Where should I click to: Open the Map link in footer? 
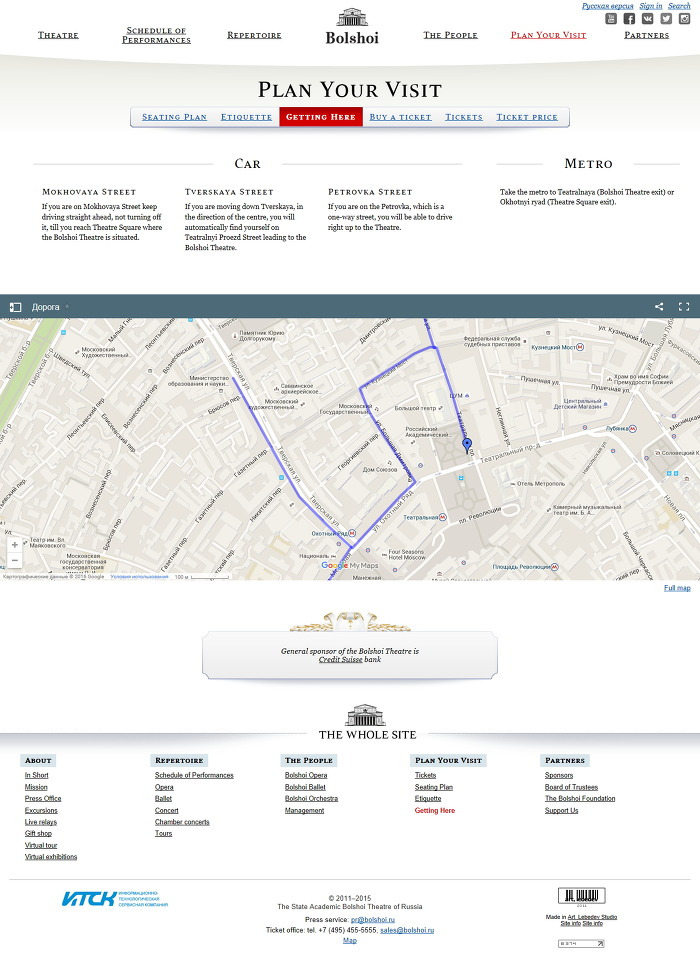350,941
